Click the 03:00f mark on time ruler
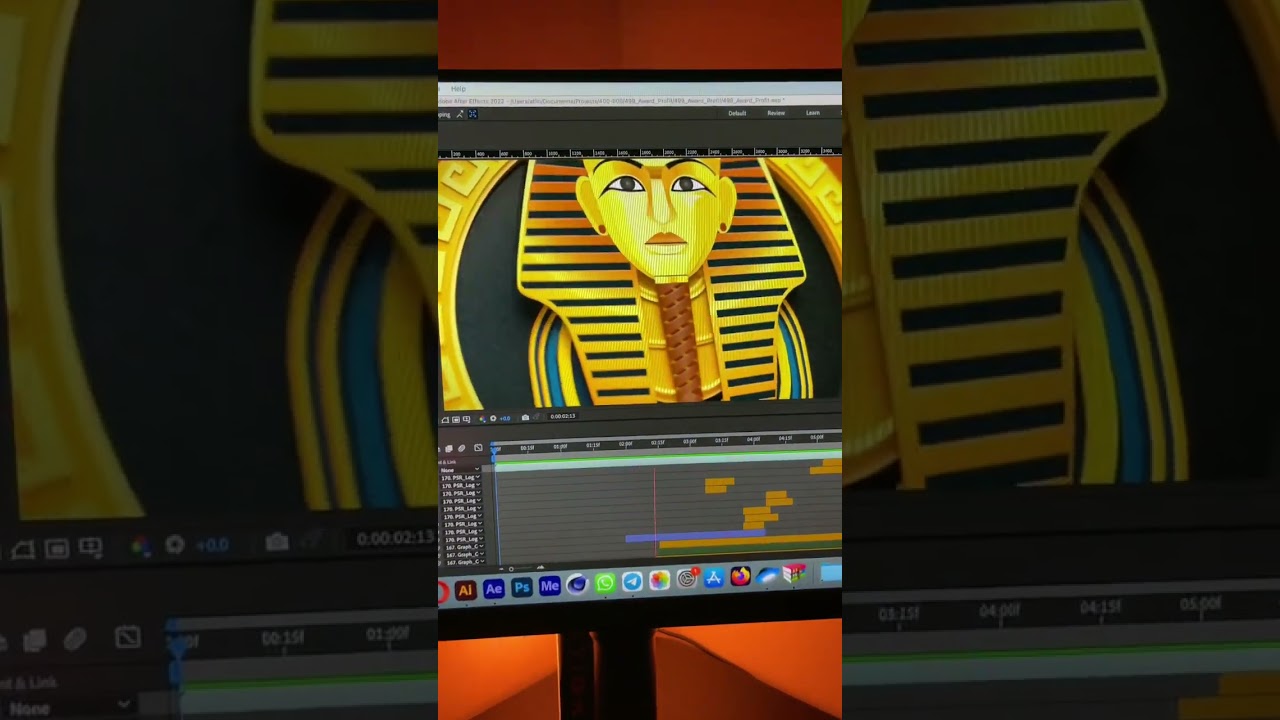The width and height of the screenshot is (1280, 720). [x=689, y=442]
